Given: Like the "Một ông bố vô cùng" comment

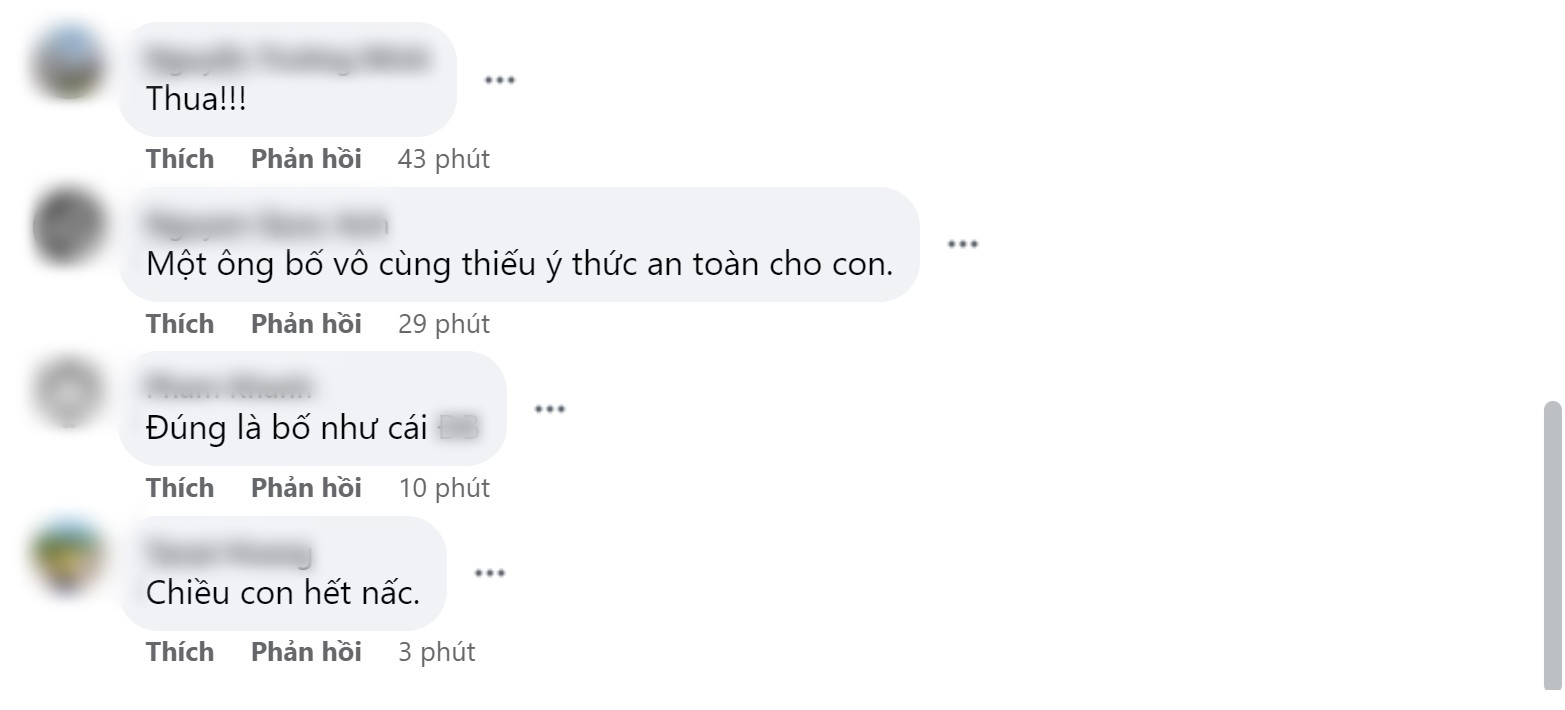Looking at the screenshot, I should click(x=180, y=324).
